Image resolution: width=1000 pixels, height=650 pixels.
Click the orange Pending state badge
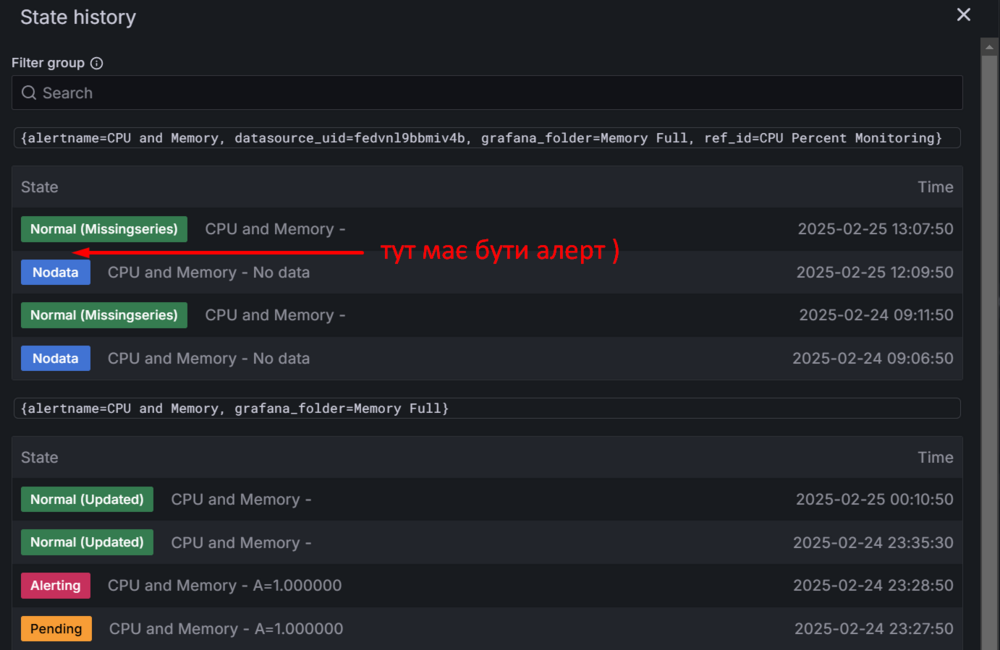click(x=56, y=629)
